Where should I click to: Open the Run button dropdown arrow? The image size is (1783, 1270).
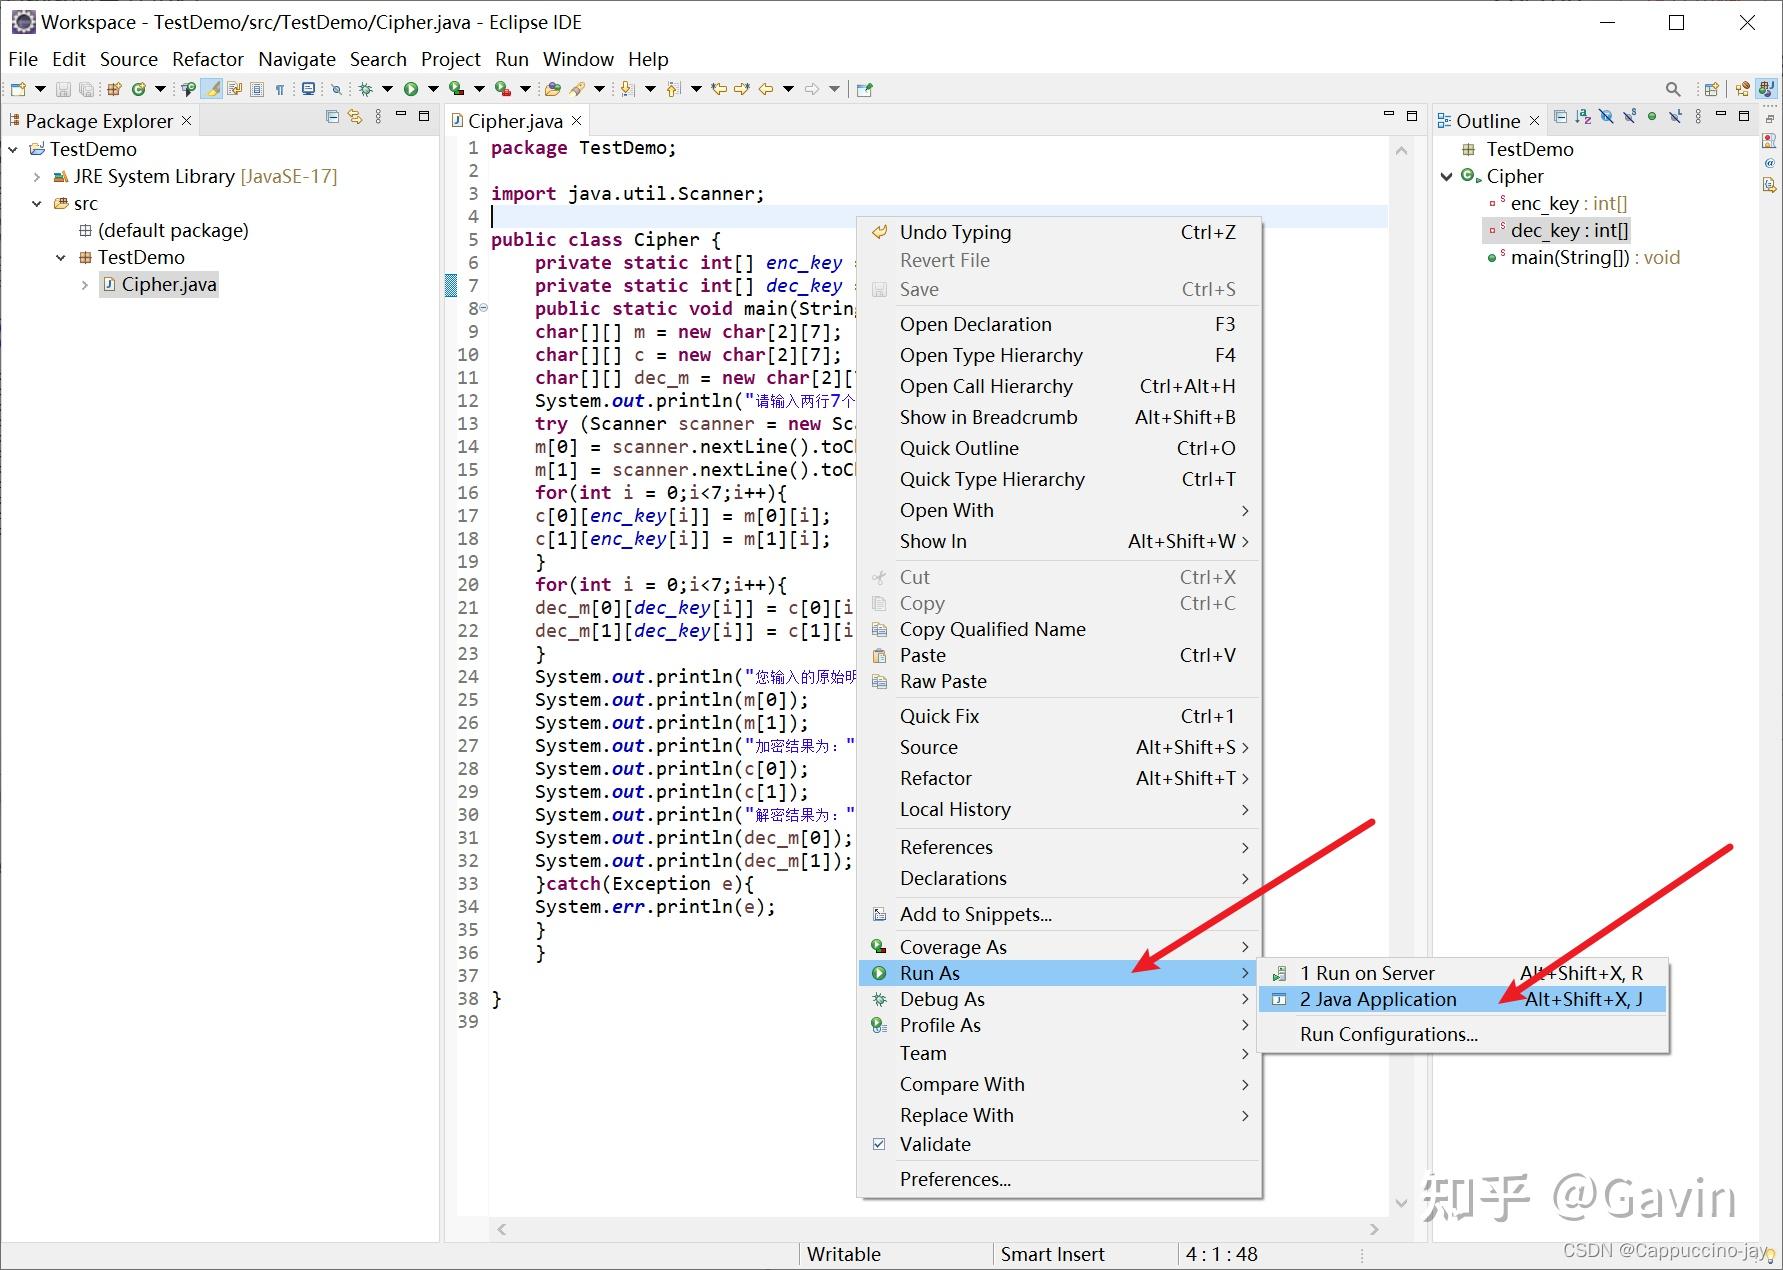(433, 89)
